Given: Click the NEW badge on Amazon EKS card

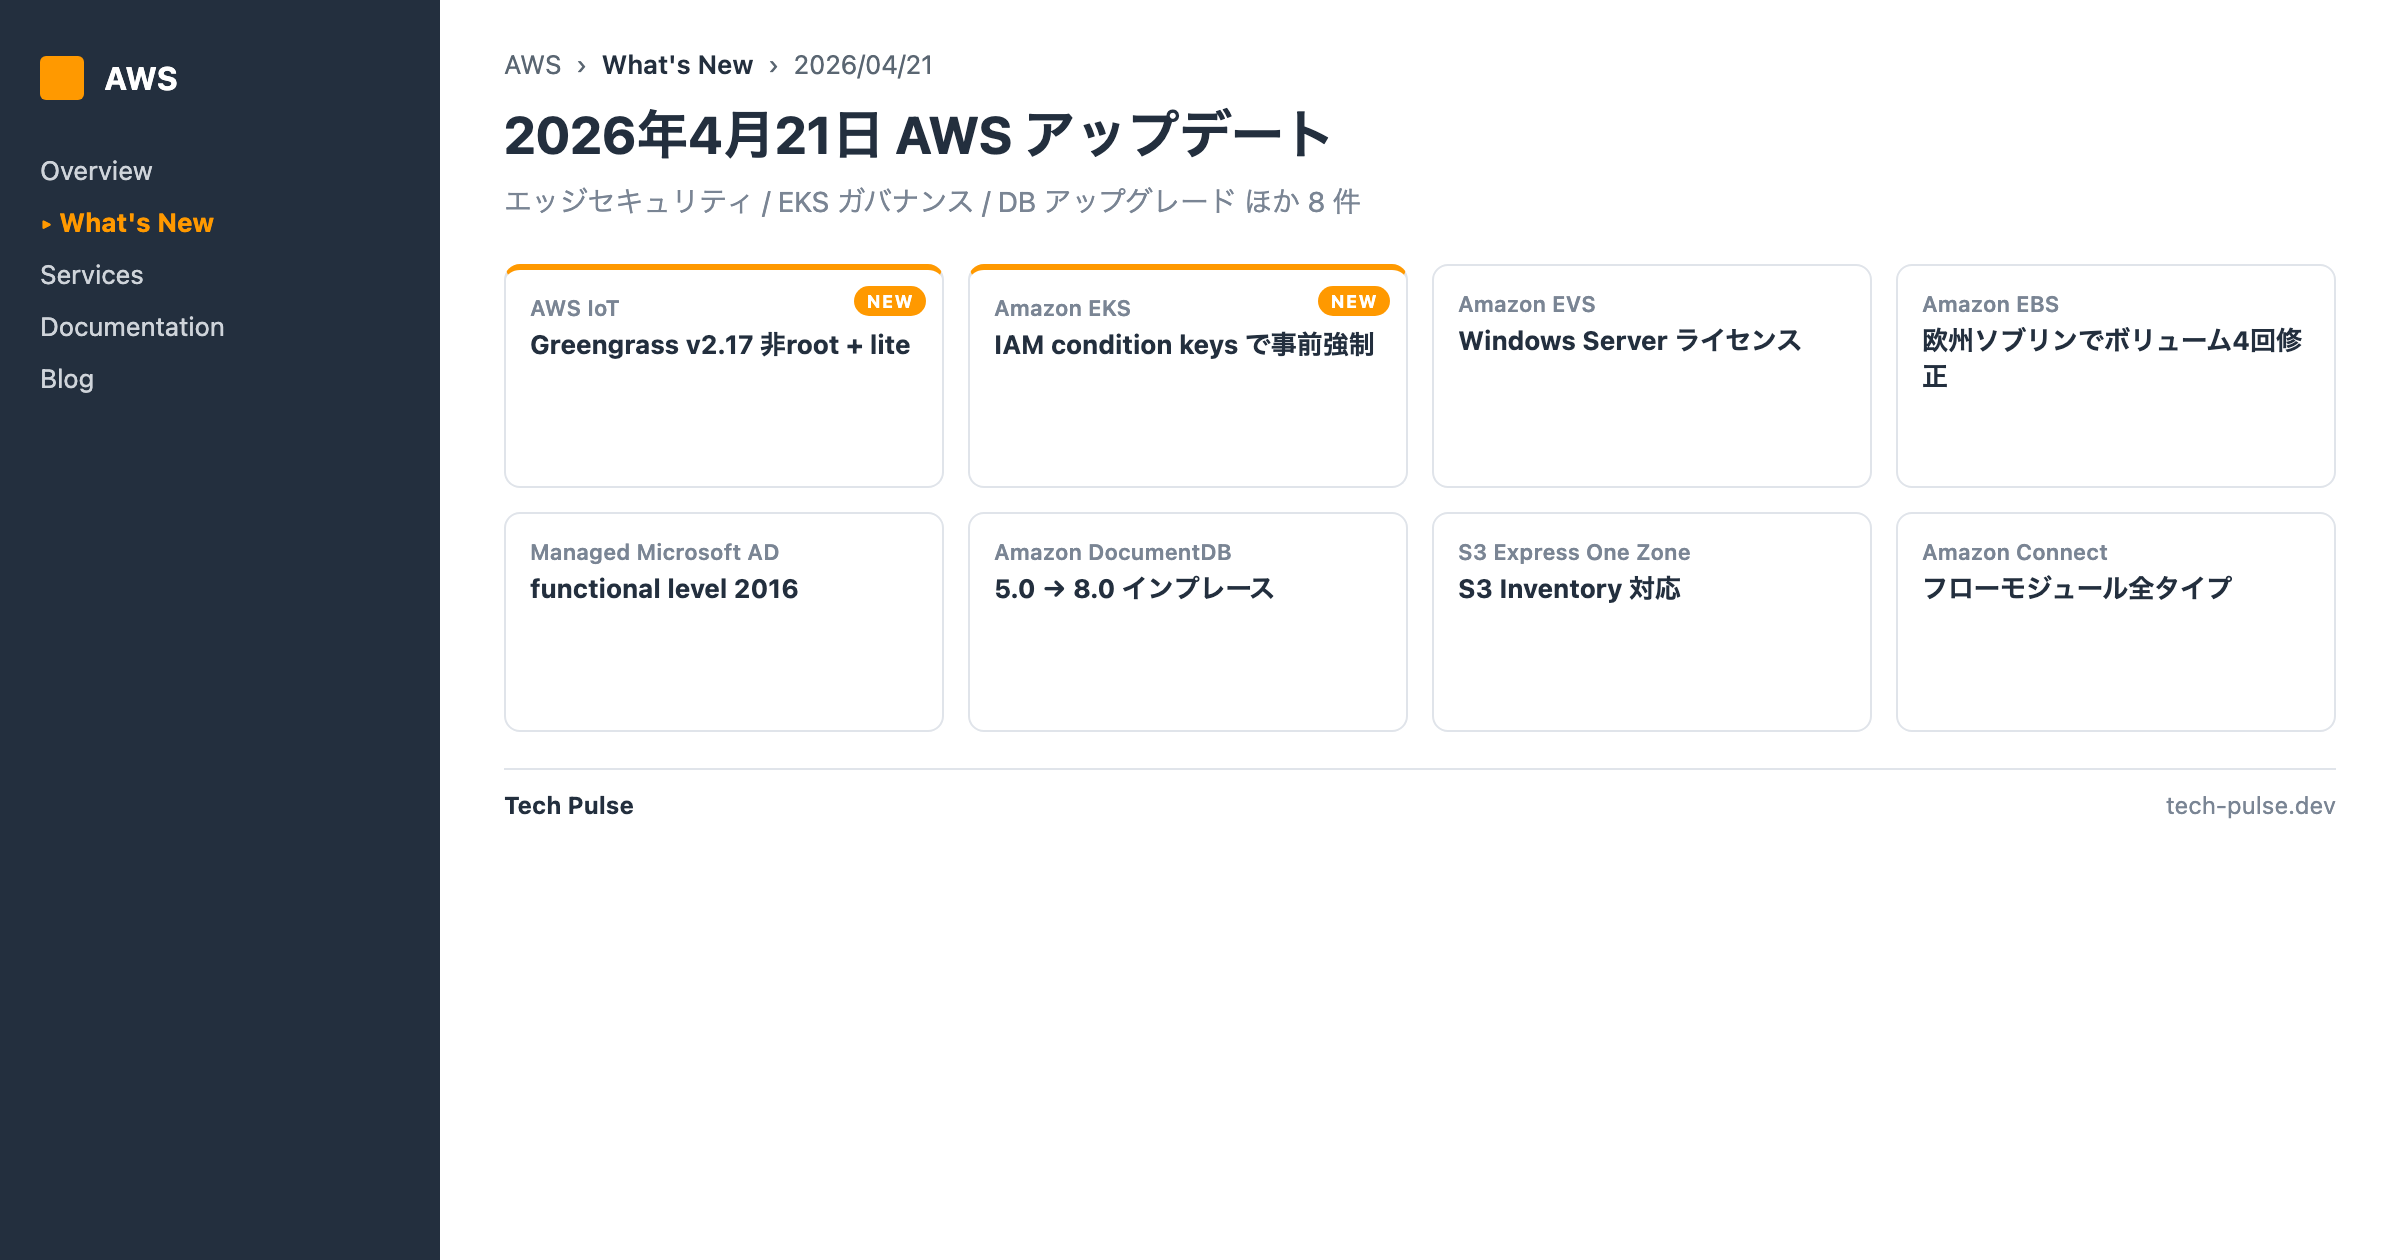Looking at the screenshot, I should [1354, 301].
